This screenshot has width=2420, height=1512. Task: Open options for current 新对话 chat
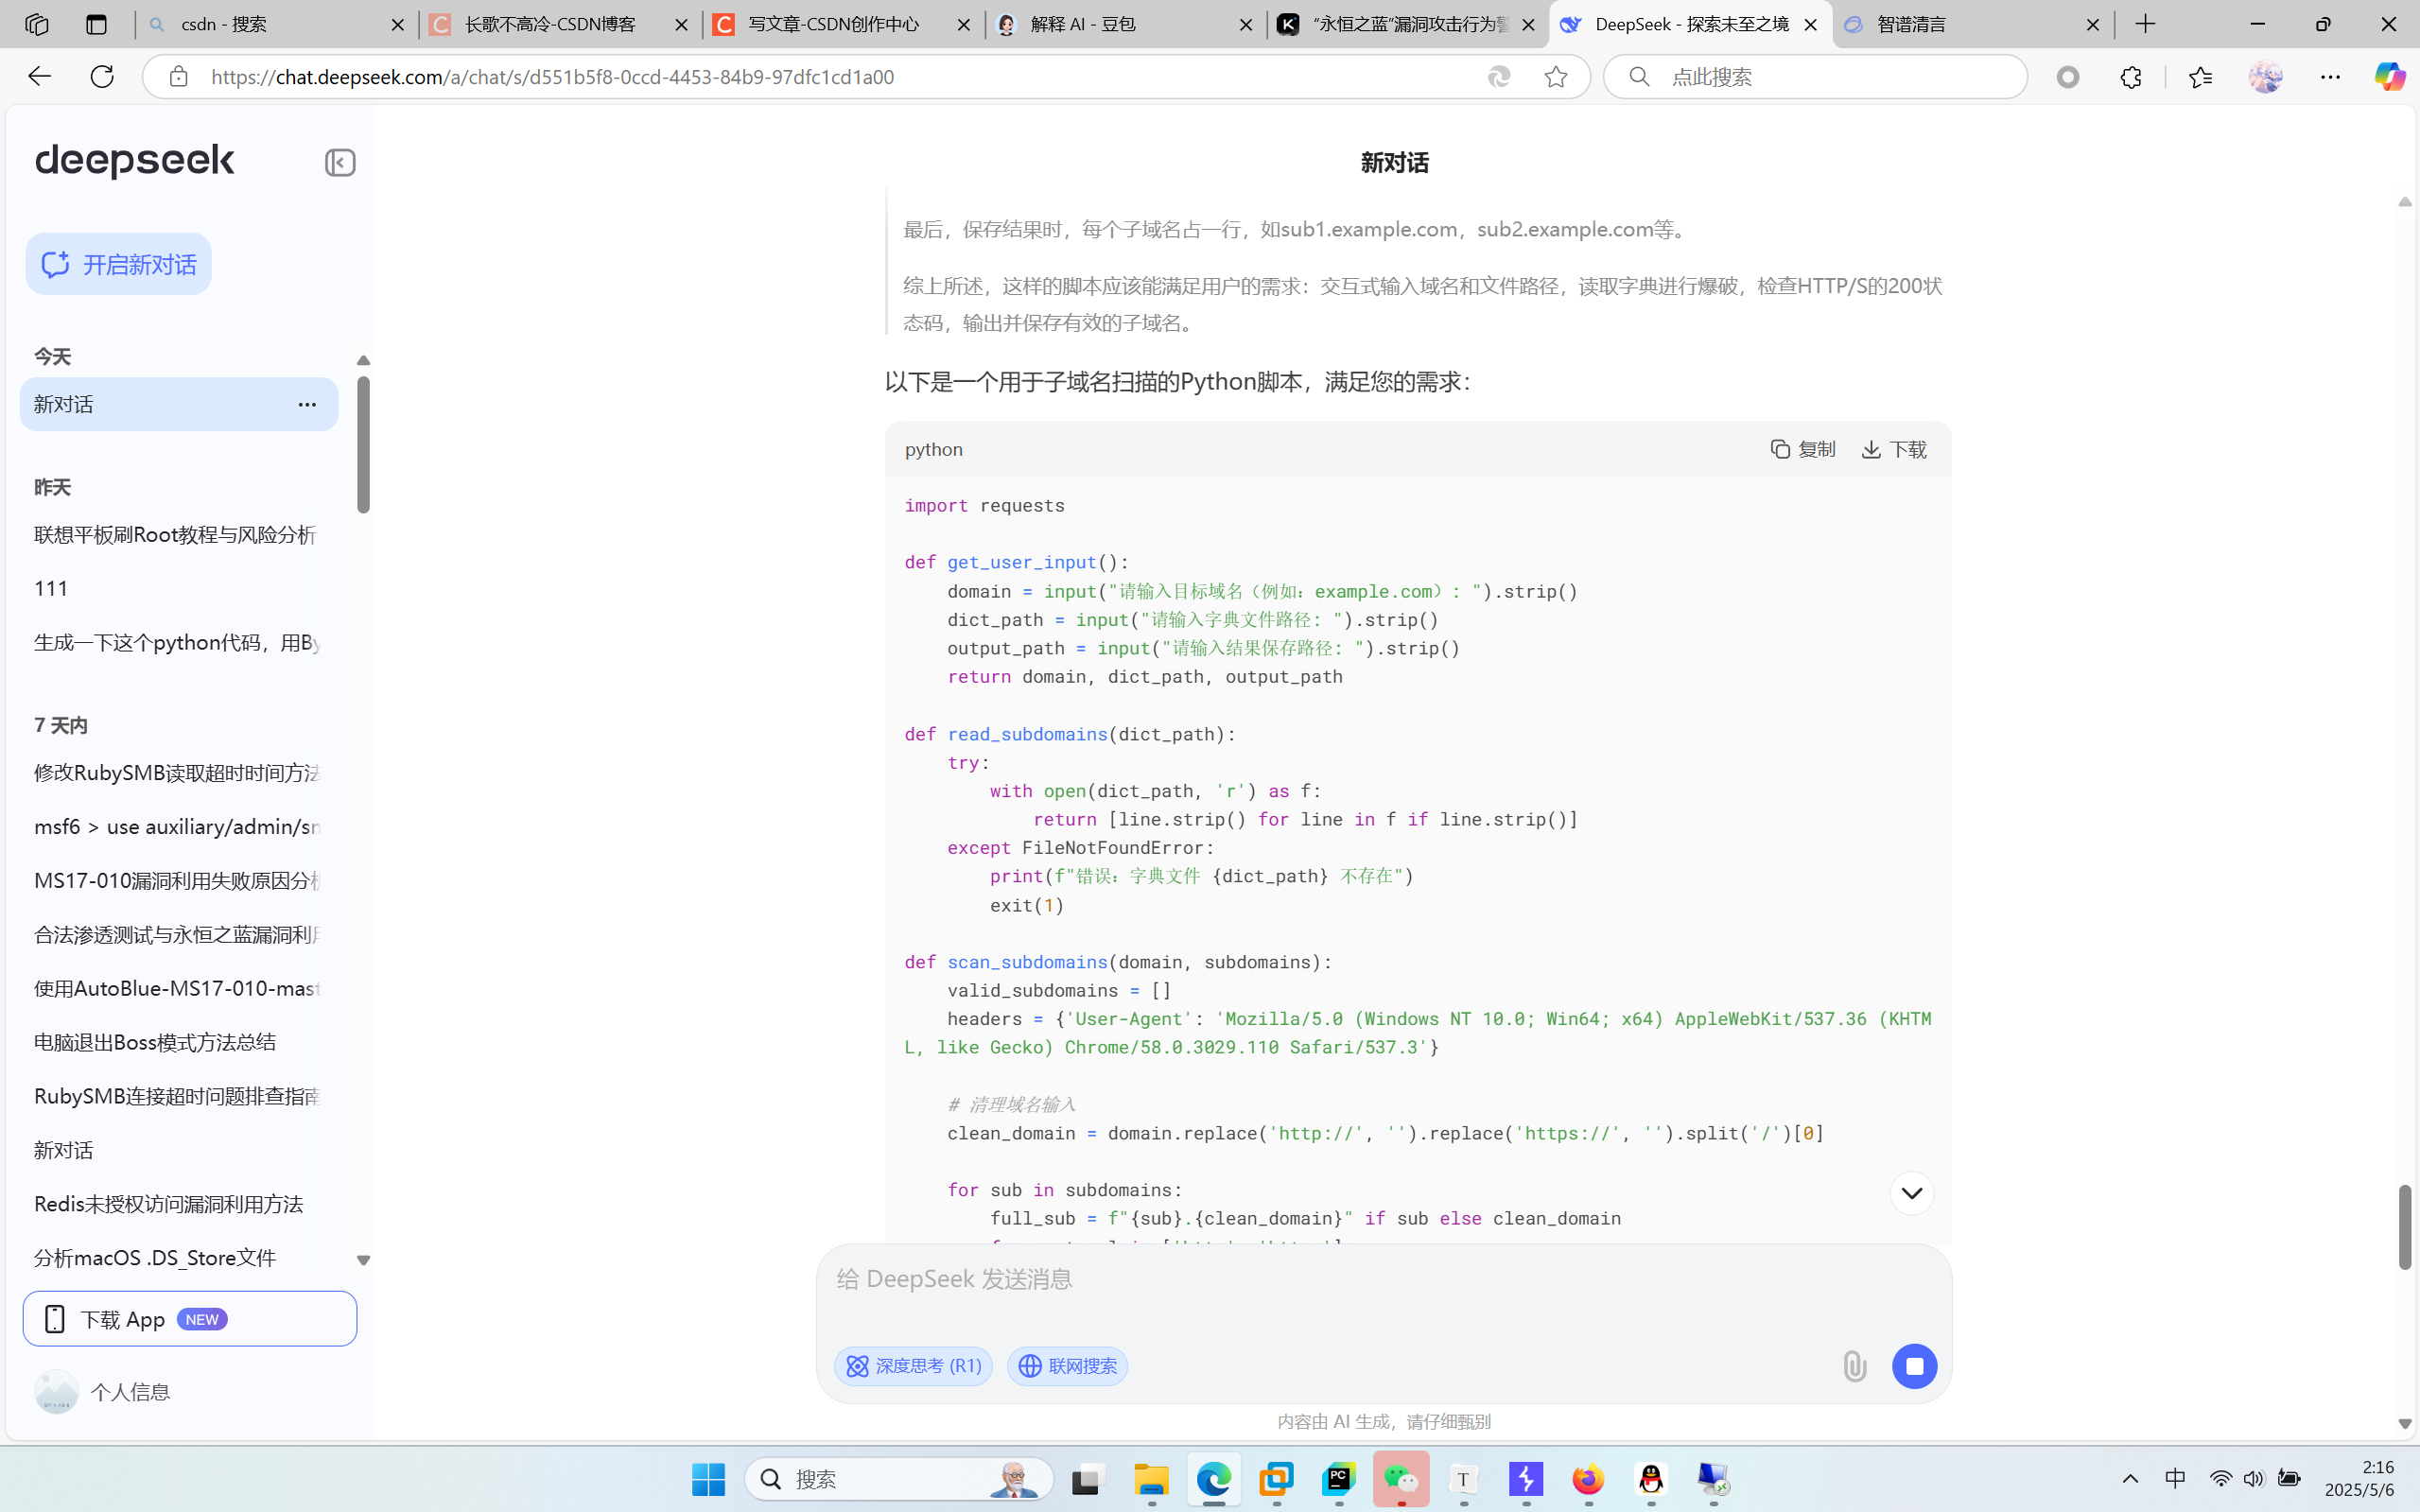coord(307,405)
